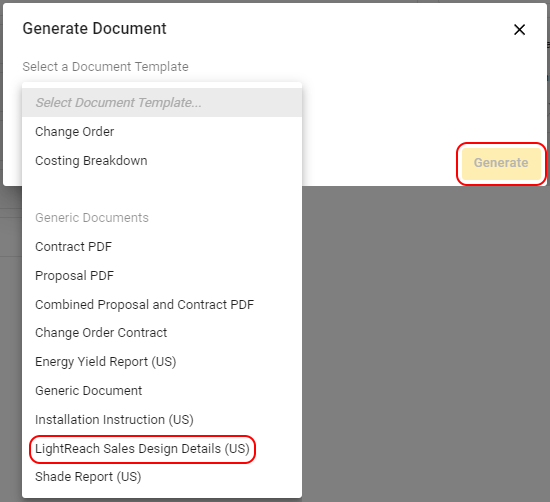Image resolution: width=550 pixels, height=502 pixels.
Task: Click the yellow Generate button
Action: [x=501, y=163]
